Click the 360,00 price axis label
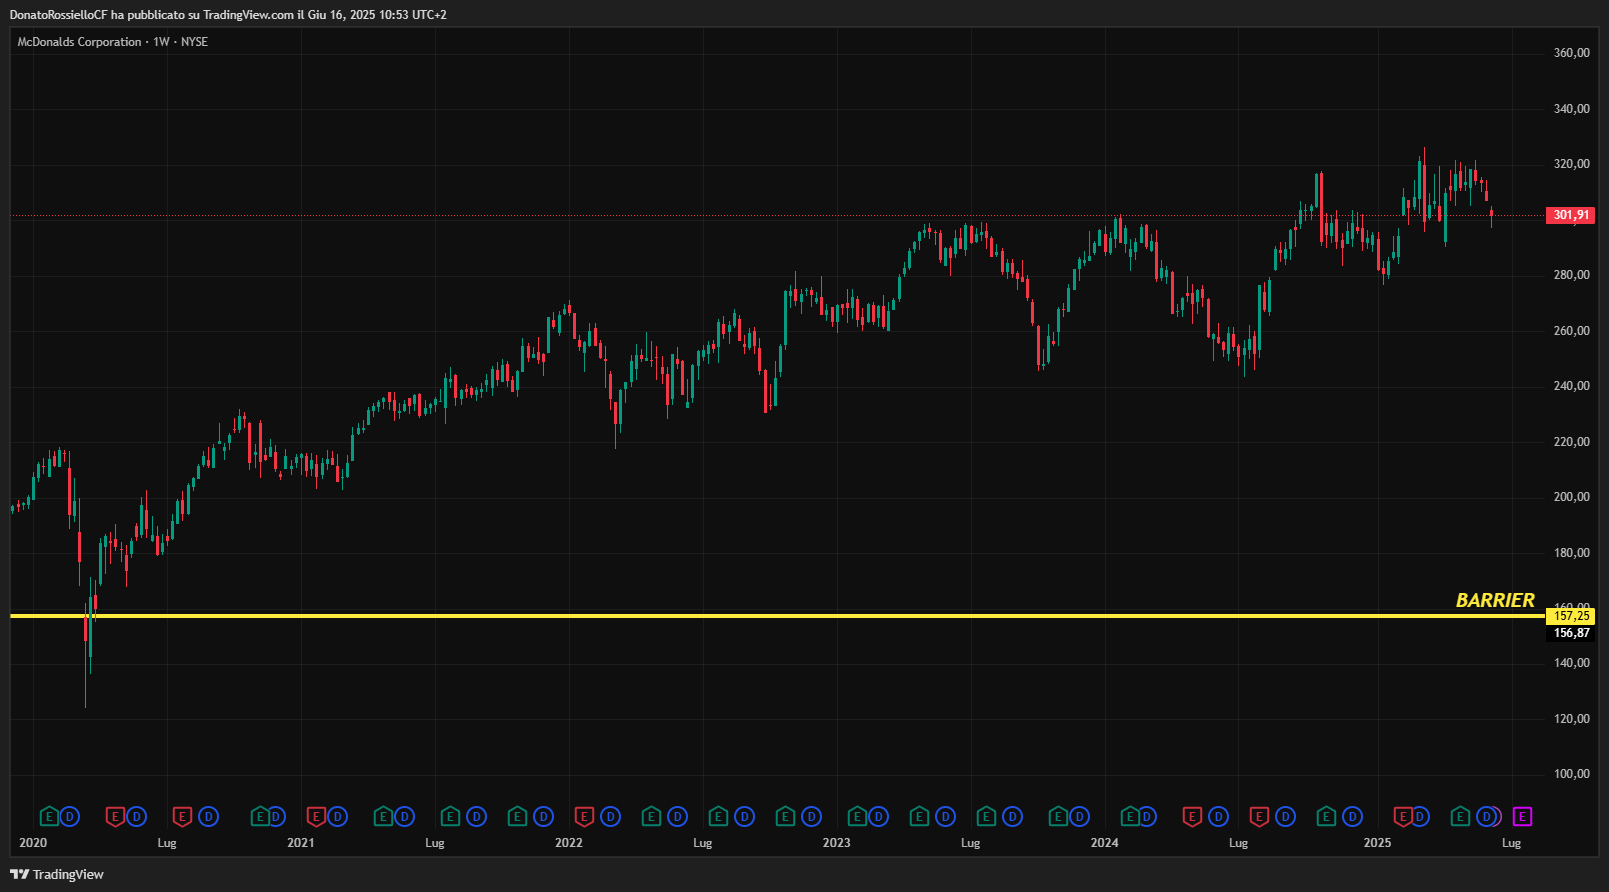The height and width of the screenshot is (892, 1609). [x=1572, y=53]
